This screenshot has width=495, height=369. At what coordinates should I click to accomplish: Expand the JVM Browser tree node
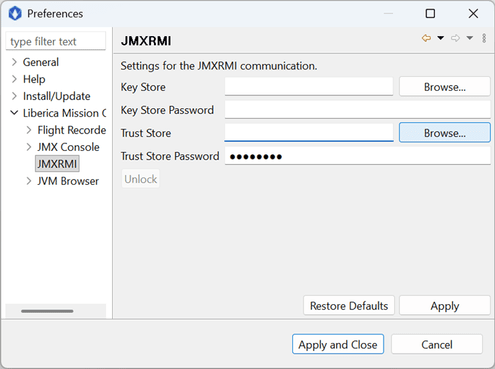[29, 181]
